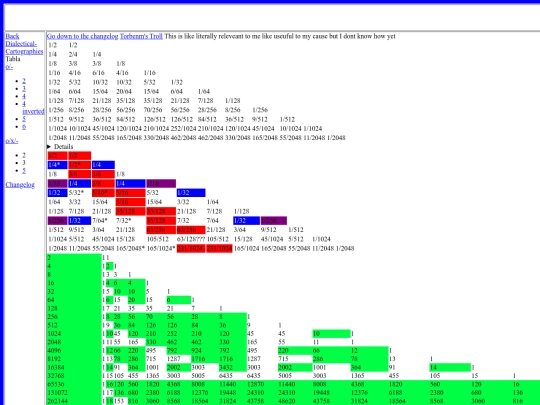
Task: Open the Back link in sidebar
Action: point(12,36)
